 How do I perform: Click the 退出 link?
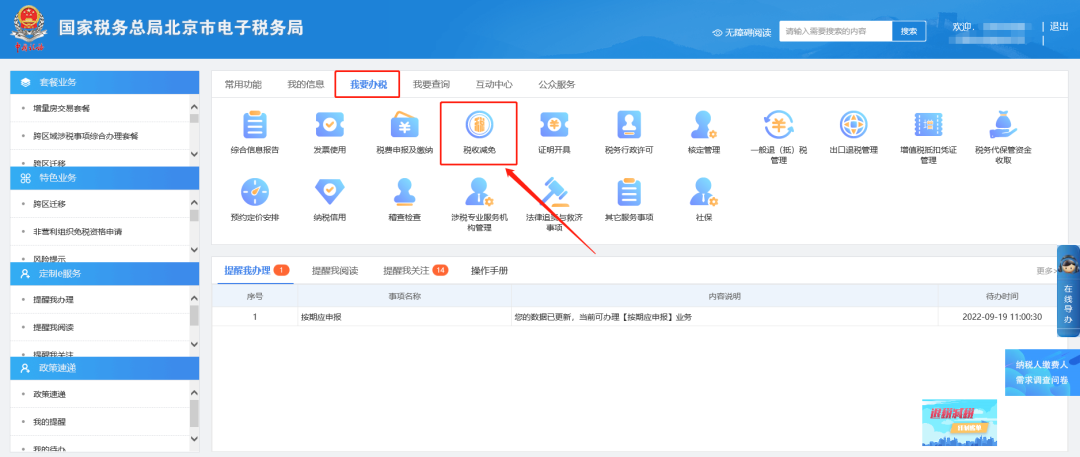1059,27
